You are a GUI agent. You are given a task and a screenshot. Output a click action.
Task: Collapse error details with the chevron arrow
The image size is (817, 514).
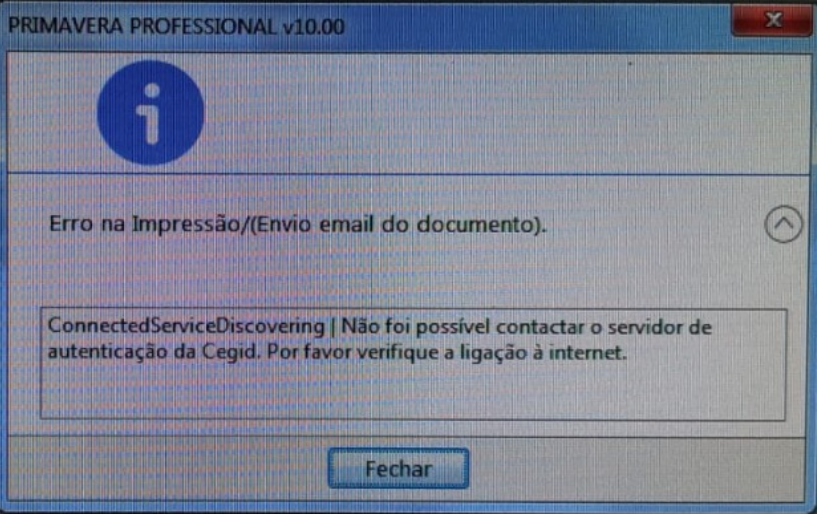click(x=783, y=224)
